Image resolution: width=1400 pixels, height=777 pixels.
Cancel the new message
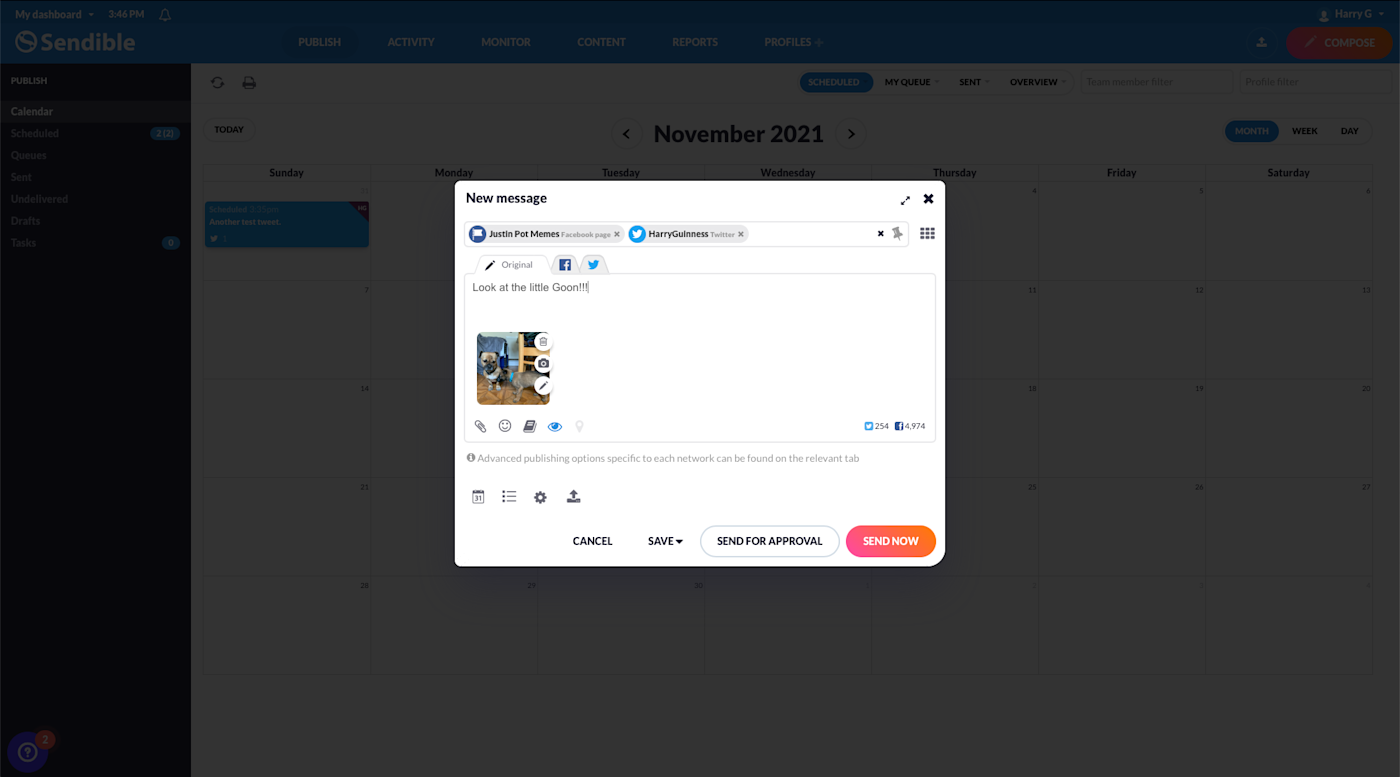[592, 541]
